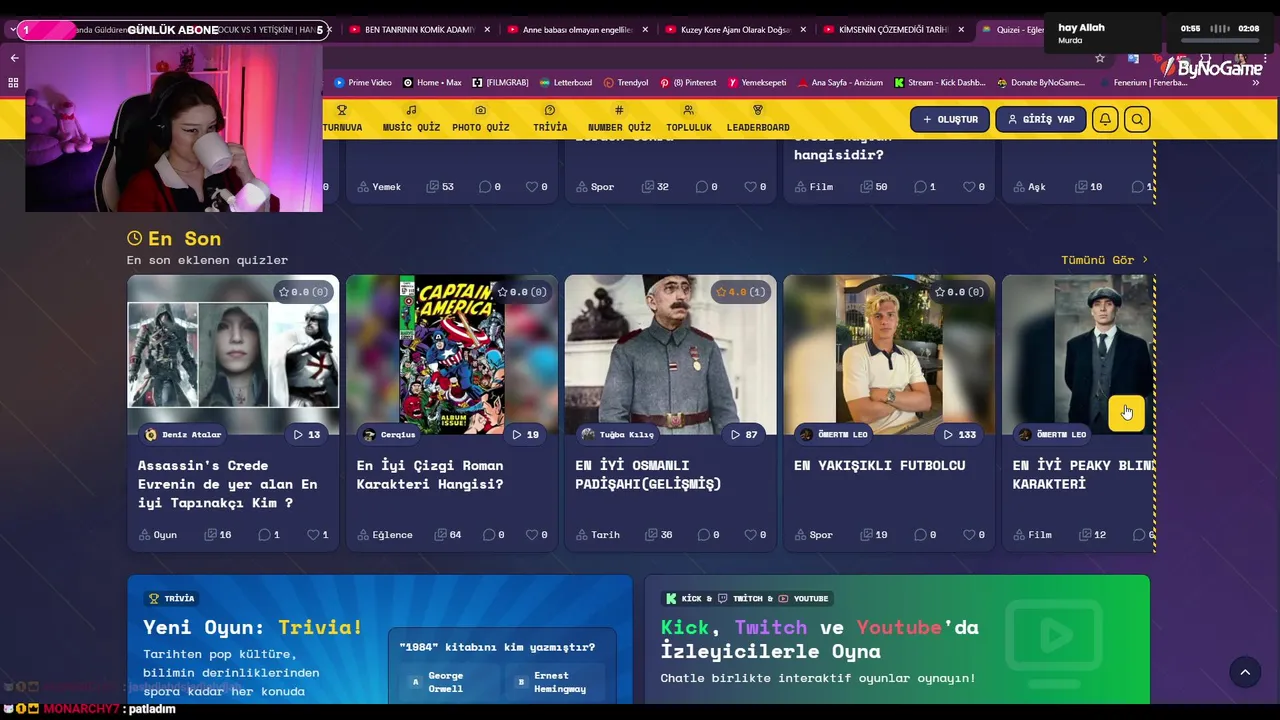Screen dimensions: 1280x720
Task: Open quiz title En İyi Osmanlı Padişahı
Action: point(648,474)
